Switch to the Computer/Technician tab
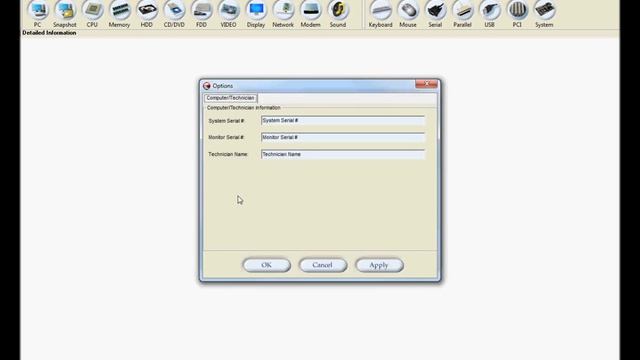Image resolution: width=640 pixels, height=360 pixels. 230,98
